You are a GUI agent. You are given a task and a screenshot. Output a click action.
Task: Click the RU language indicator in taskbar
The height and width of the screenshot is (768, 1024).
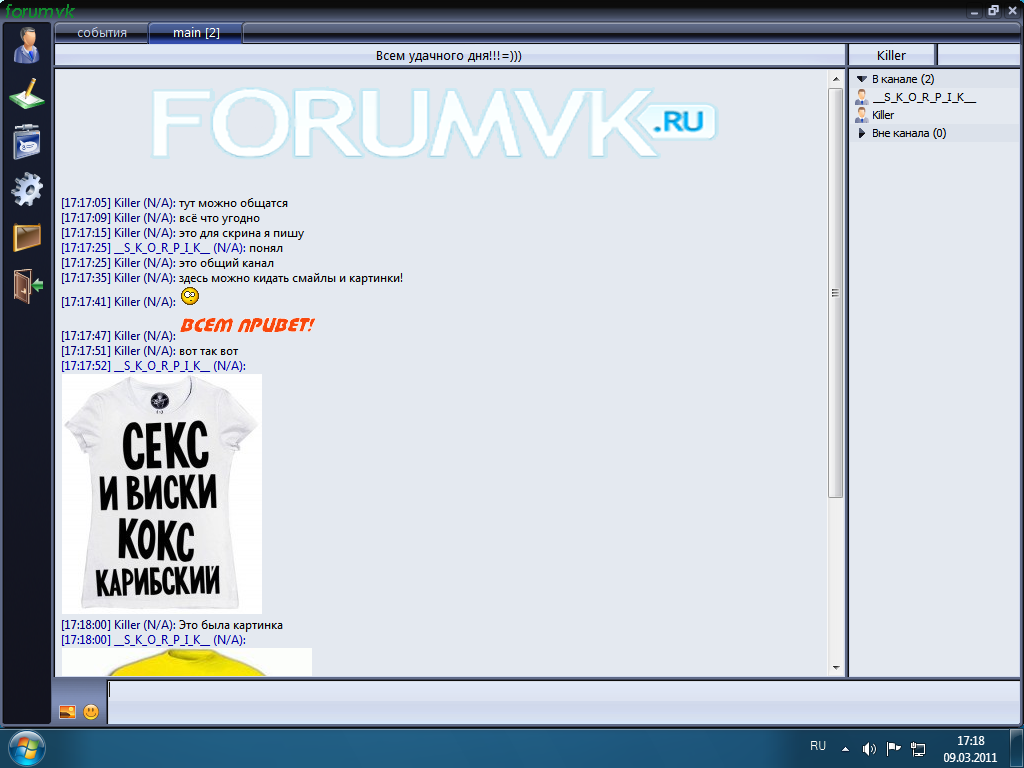click(818, 746)
